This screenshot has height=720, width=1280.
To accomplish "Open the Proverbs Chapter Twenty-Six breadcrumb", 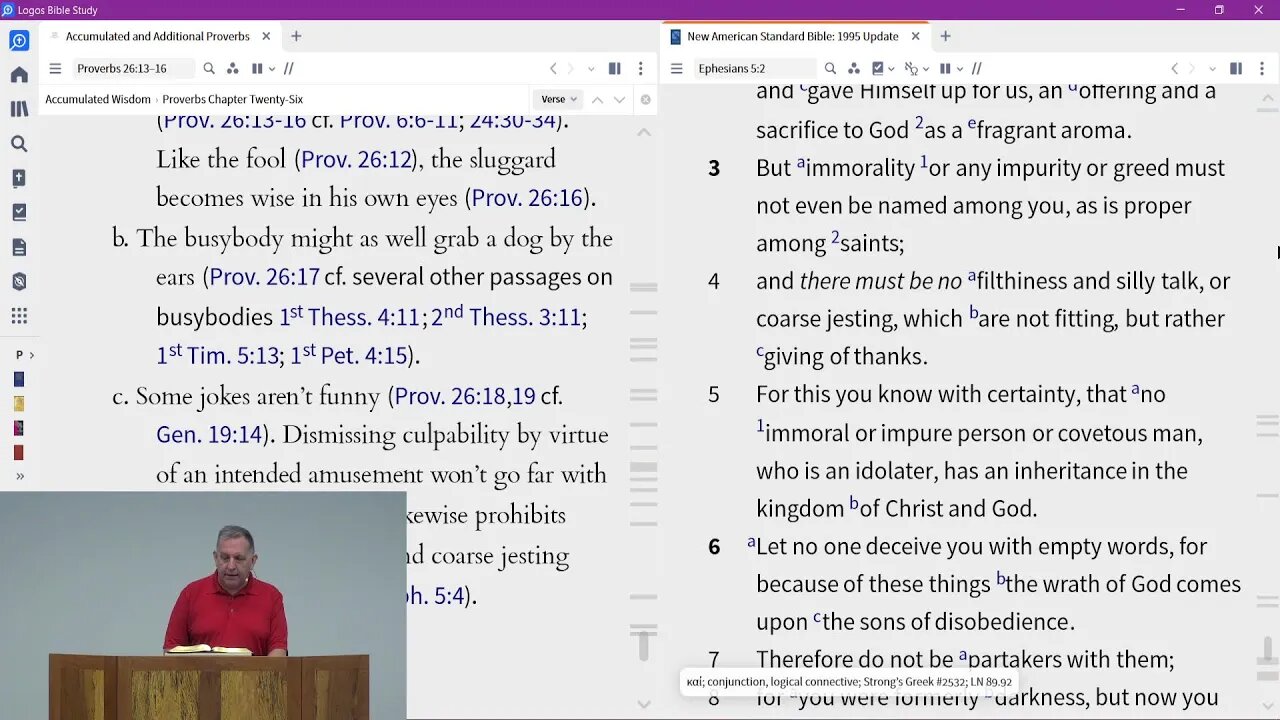I will 232,99.
